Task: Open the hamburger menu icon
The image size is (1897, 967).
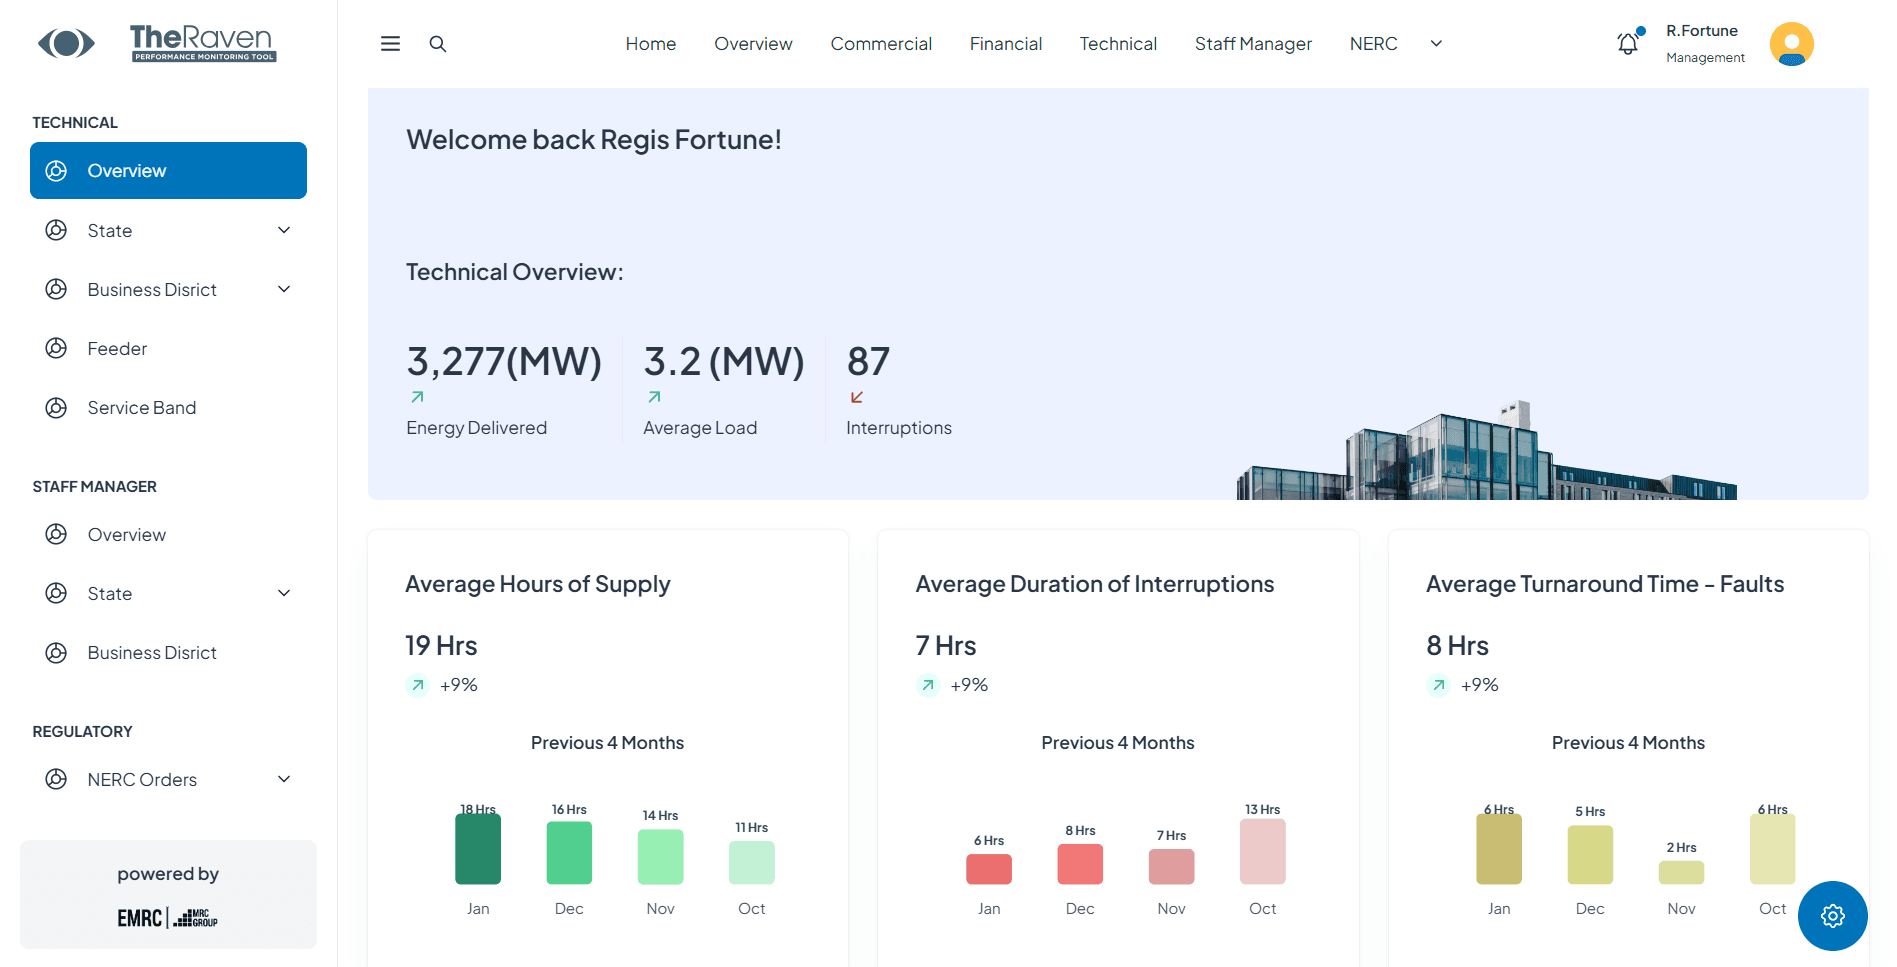Action: point(389,43)
